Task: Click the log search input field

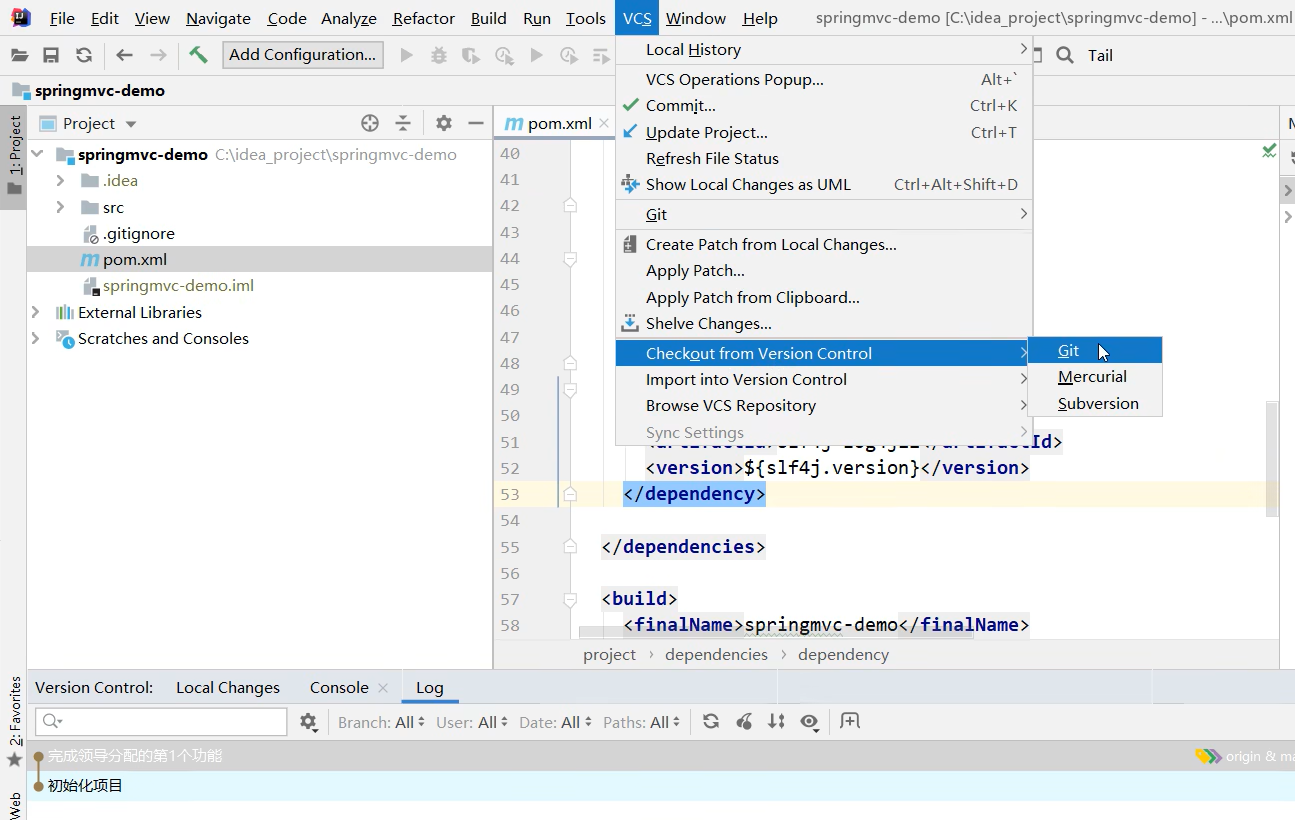Action: [161, 721]
